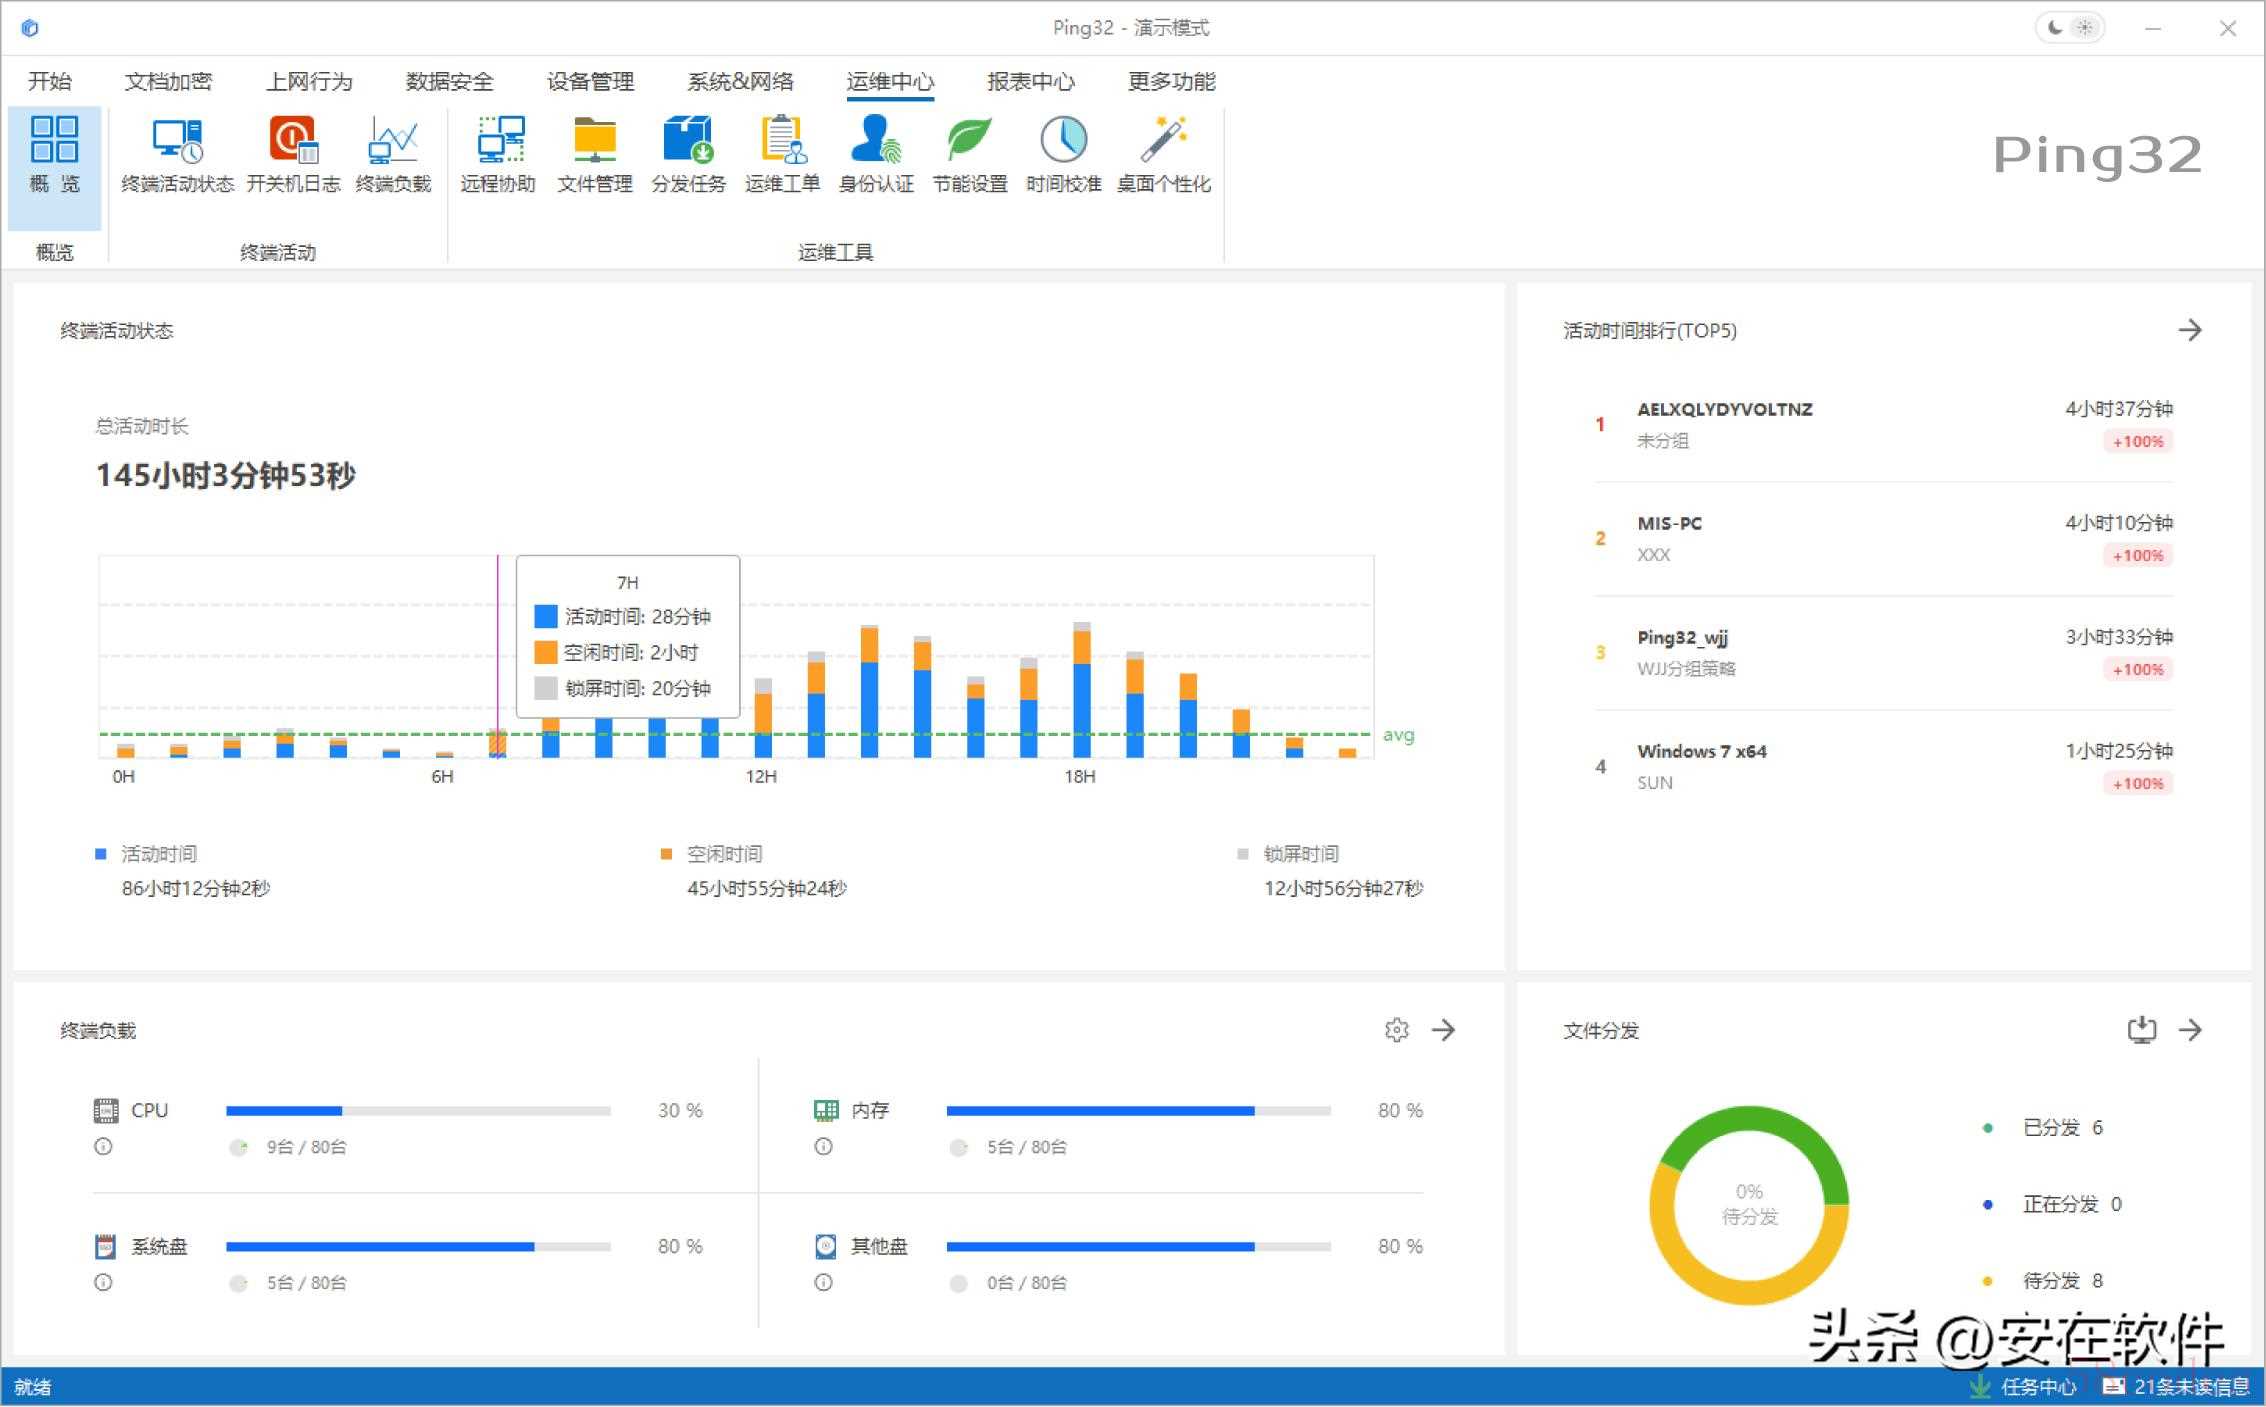
Task: Click the 系统盘 system disk icon
Action: click(105, 1246)
